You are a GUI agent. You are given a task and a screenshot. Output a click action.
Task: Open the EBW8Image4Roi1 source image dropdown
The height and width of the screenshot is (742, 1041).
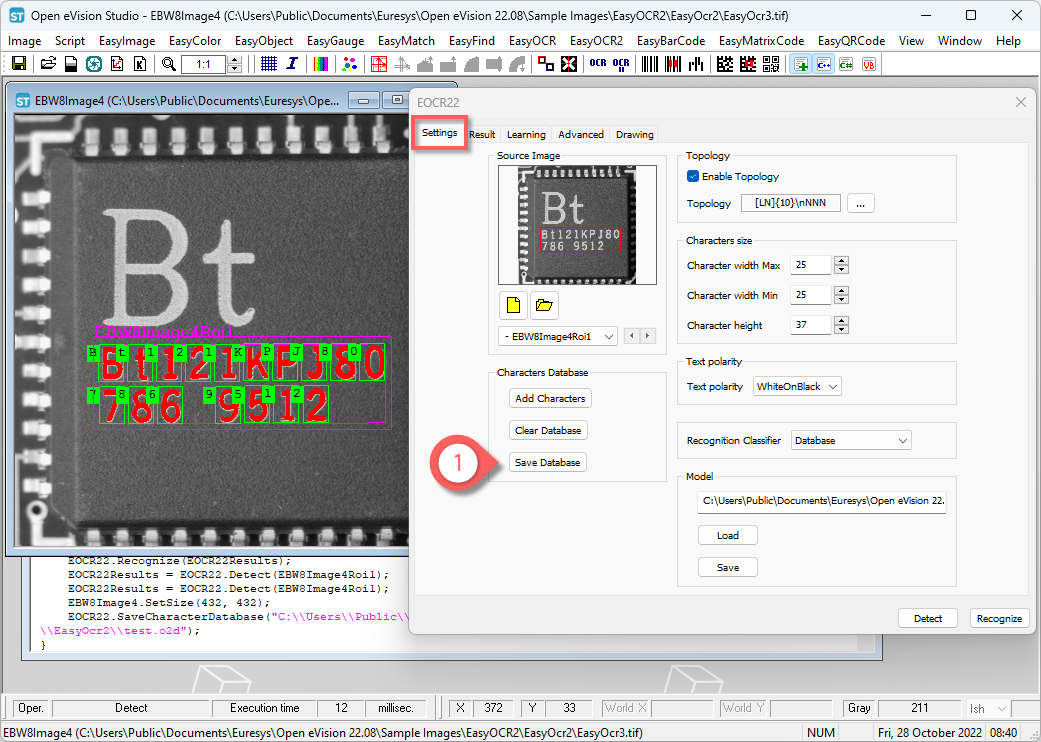(558, 336)
